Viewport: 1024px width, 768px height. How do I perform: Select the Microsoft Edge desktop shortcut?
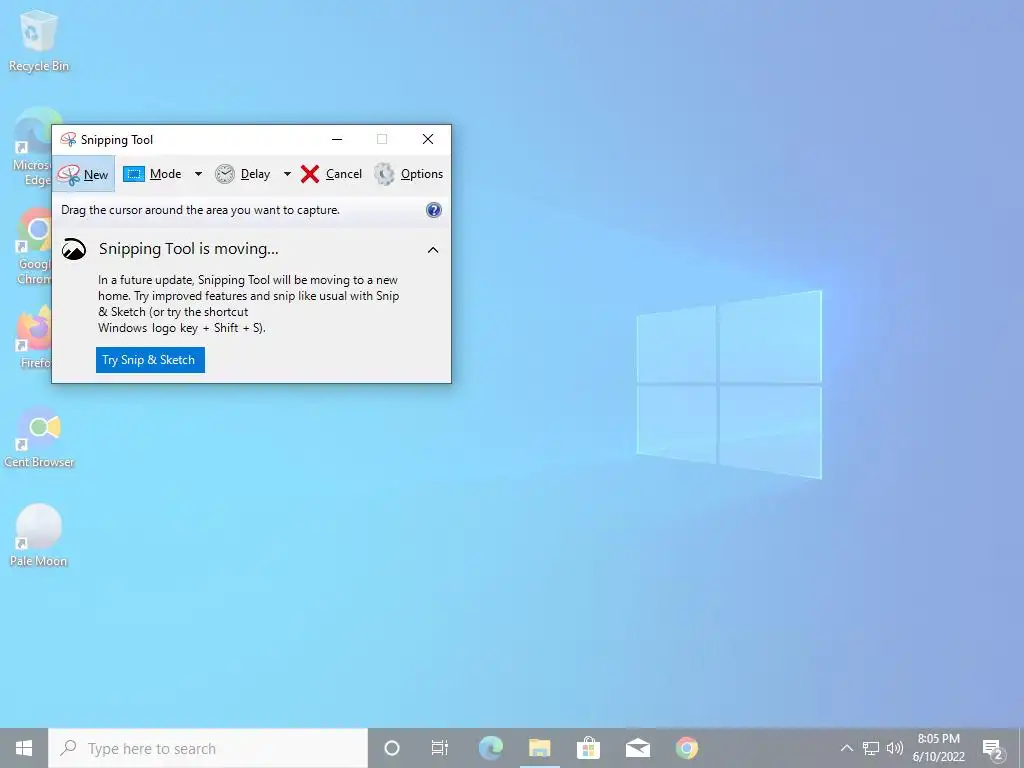32,148
